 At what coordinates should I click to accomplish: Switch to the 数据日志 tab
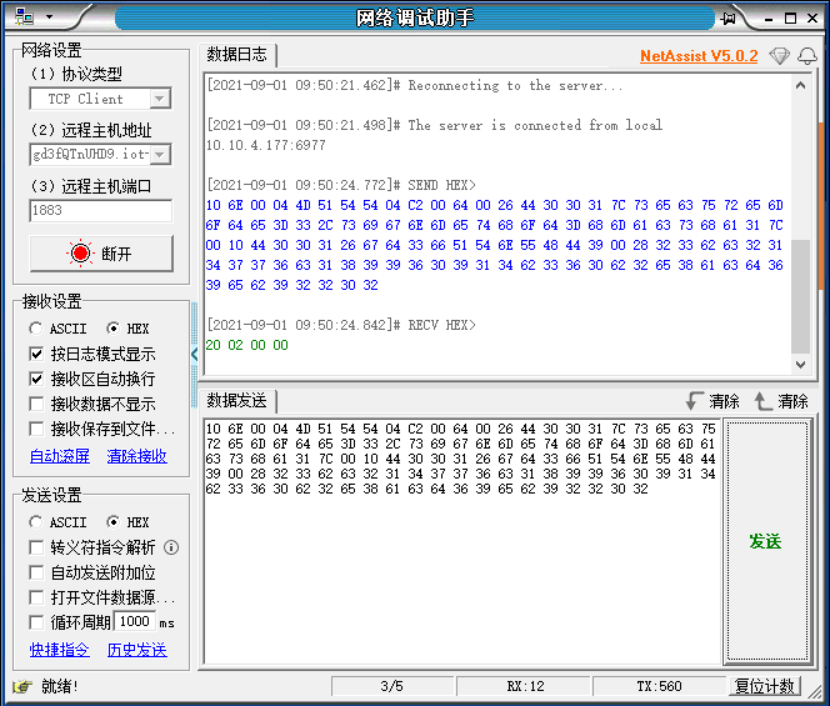click(x=237, y=55)
